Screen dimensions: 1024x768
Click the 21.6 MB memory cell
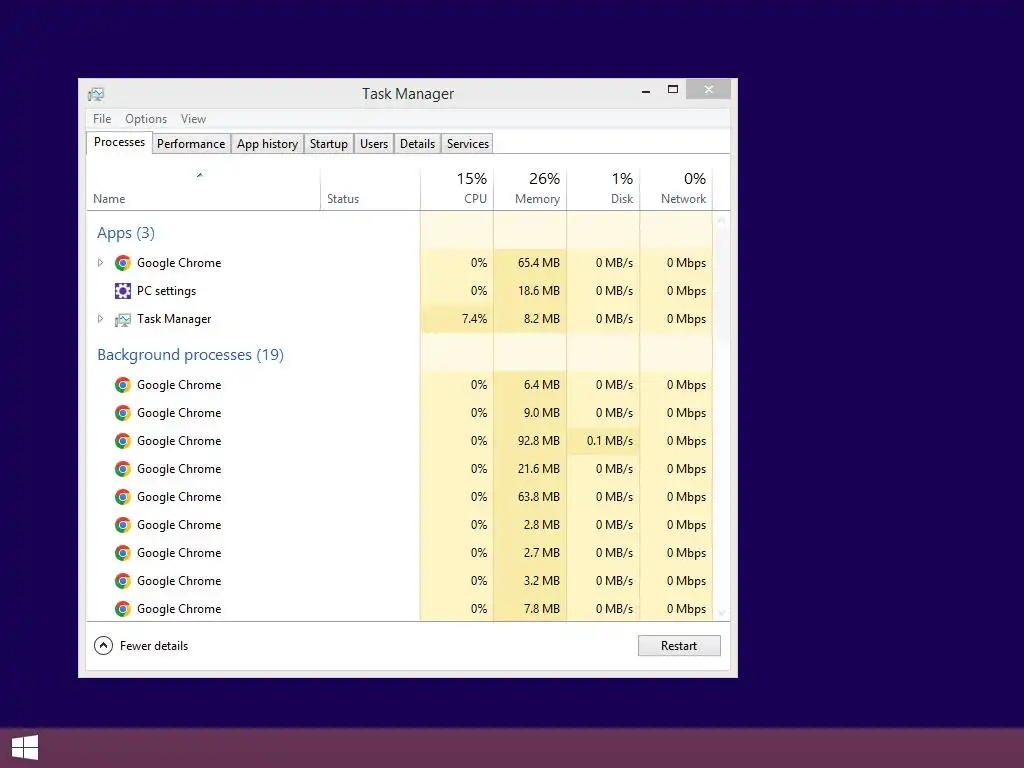(x=530, y=470)
